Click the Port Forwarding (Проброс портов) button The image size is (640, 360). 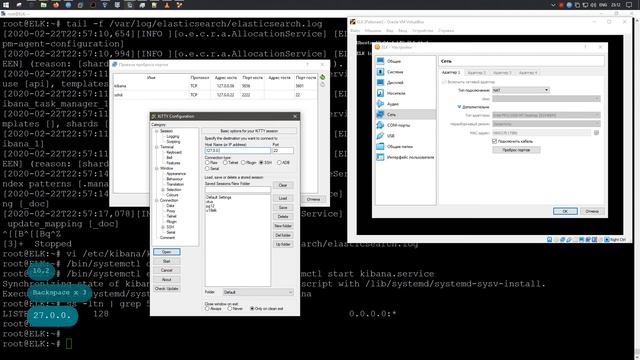tap(516, 150)
